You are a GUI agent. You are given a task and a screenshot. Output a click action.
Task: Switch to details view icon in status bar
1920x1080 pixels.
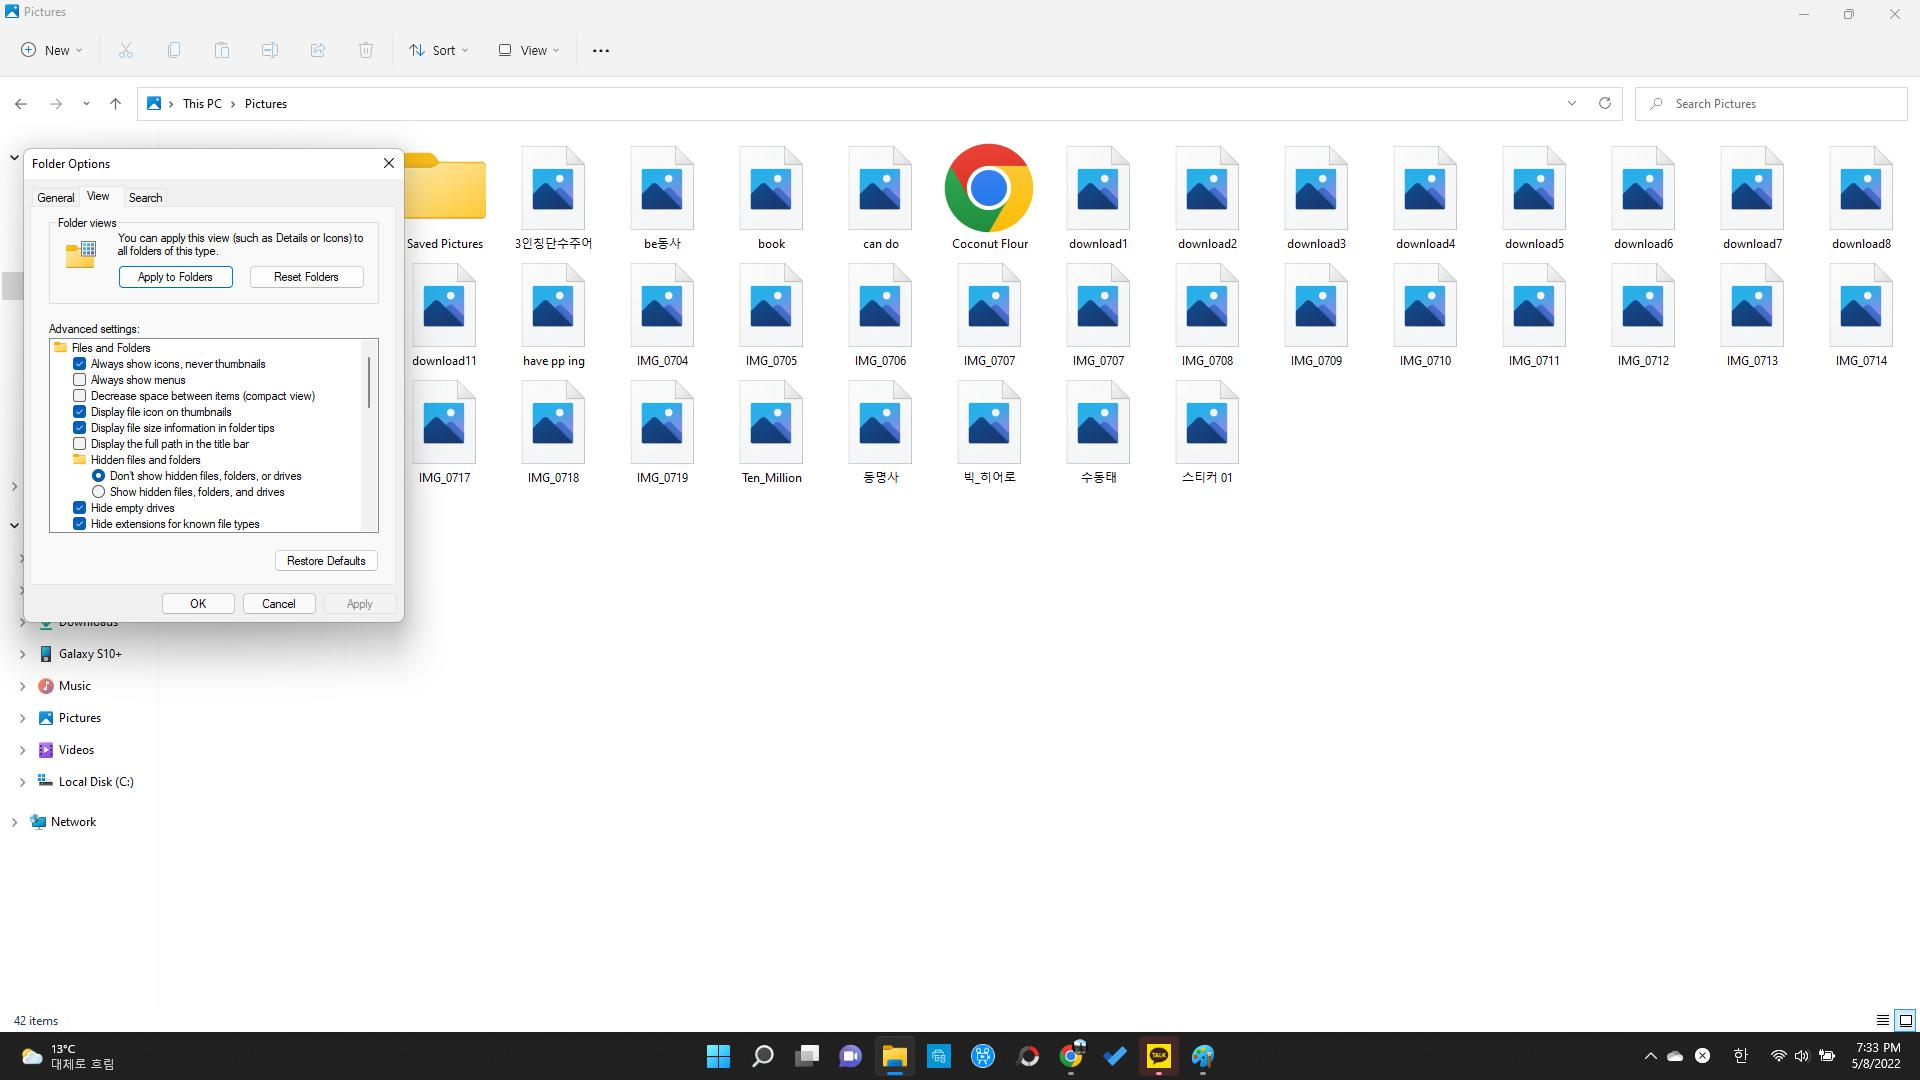point(1882,1020)
